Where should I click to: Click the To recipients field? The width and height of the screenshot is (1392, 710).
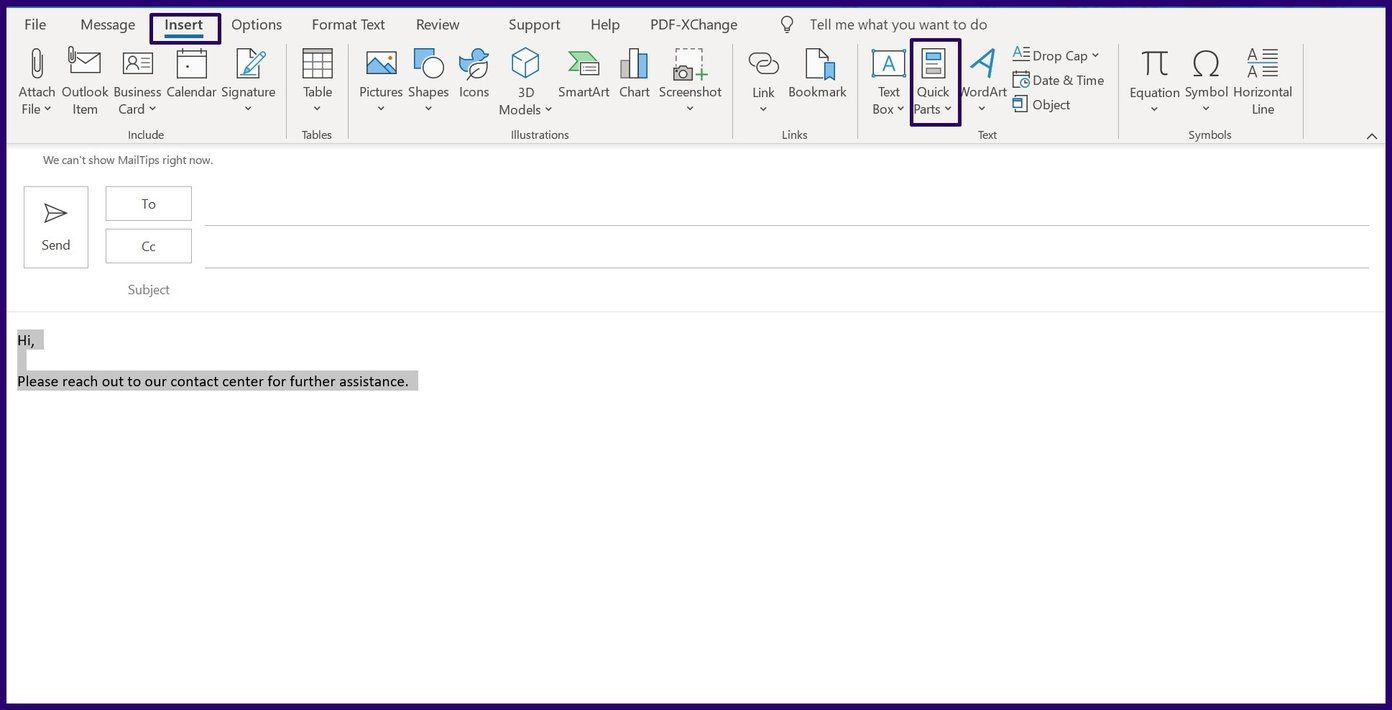coord(787,205)
